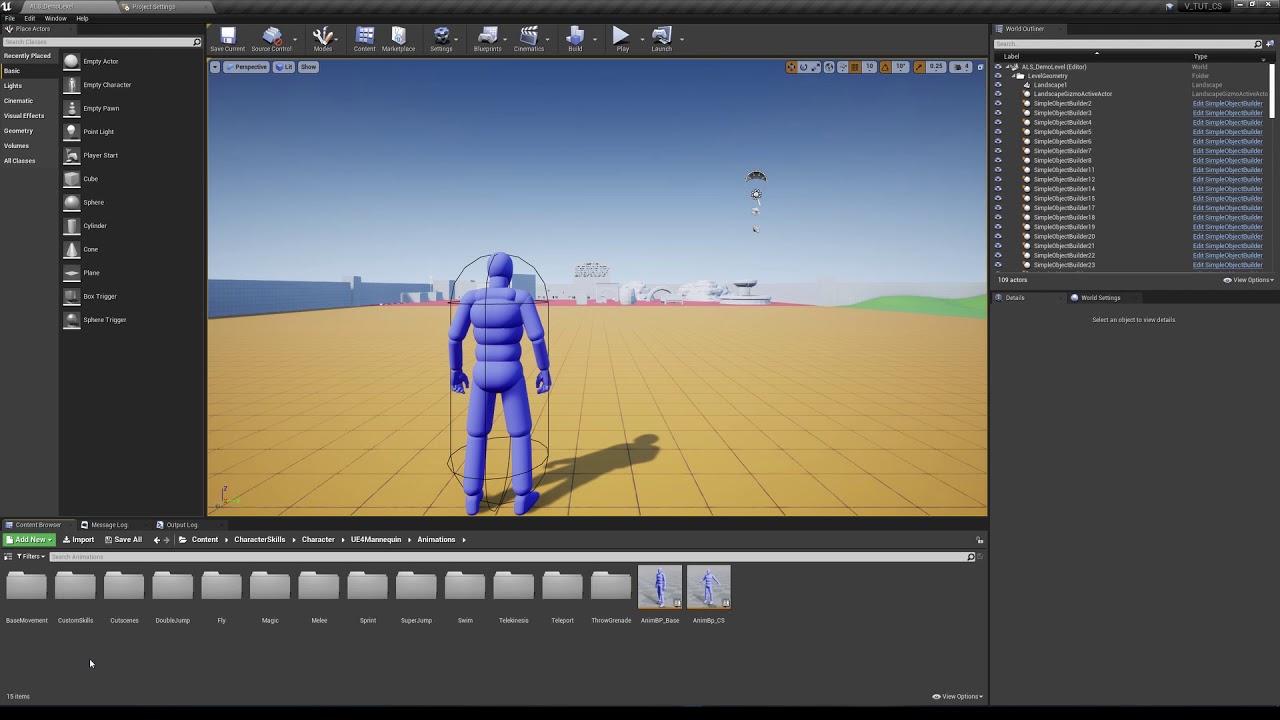Click the Save Current toolbar icon
Viewport: 1280px width, 720px height.
coord(227,40)
